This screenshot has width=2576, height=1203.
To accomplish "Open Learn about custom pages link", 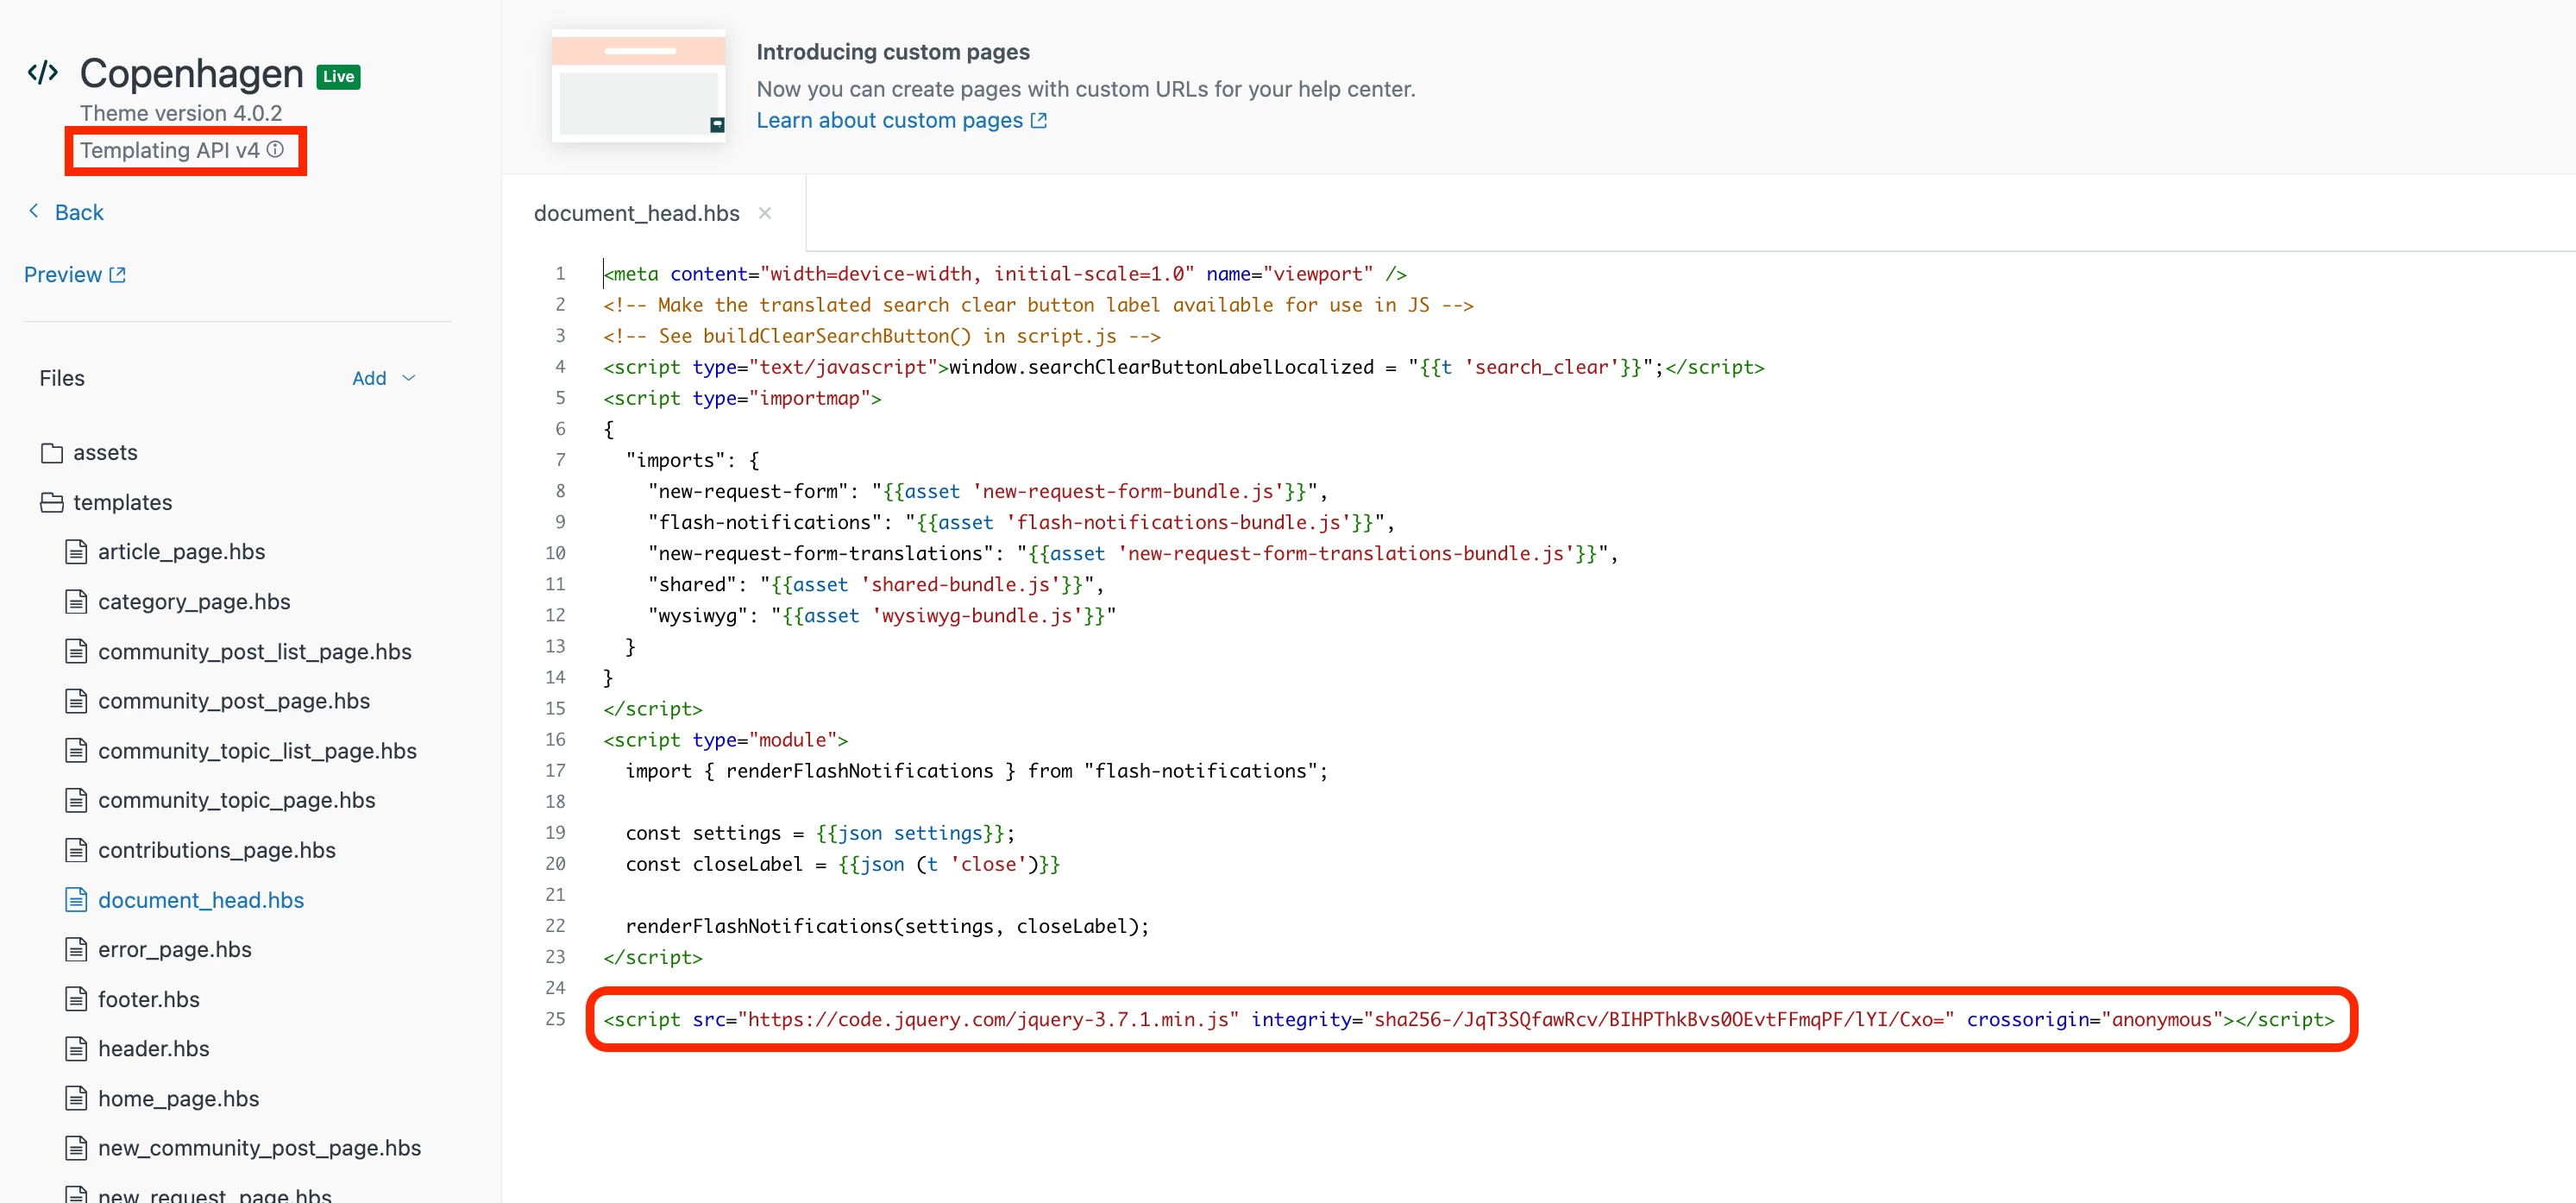I will tap(889, 121).
